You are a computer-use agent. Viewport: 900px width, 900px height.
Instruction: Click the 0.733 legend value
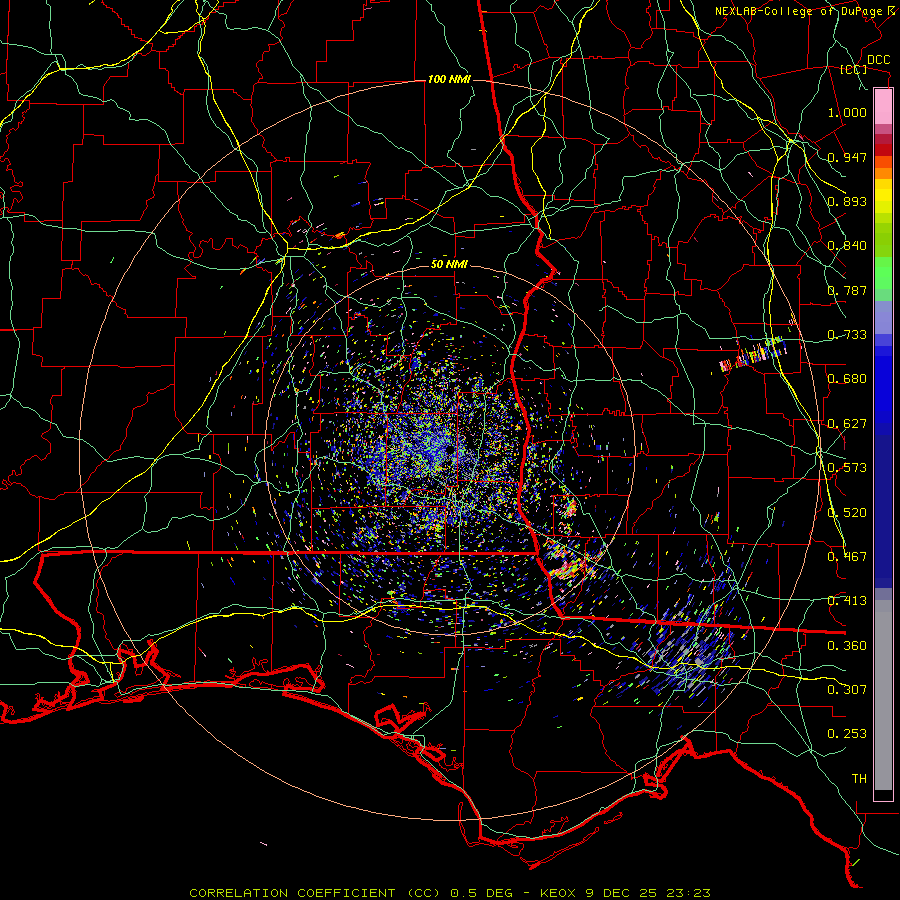[x=847, y=335]
